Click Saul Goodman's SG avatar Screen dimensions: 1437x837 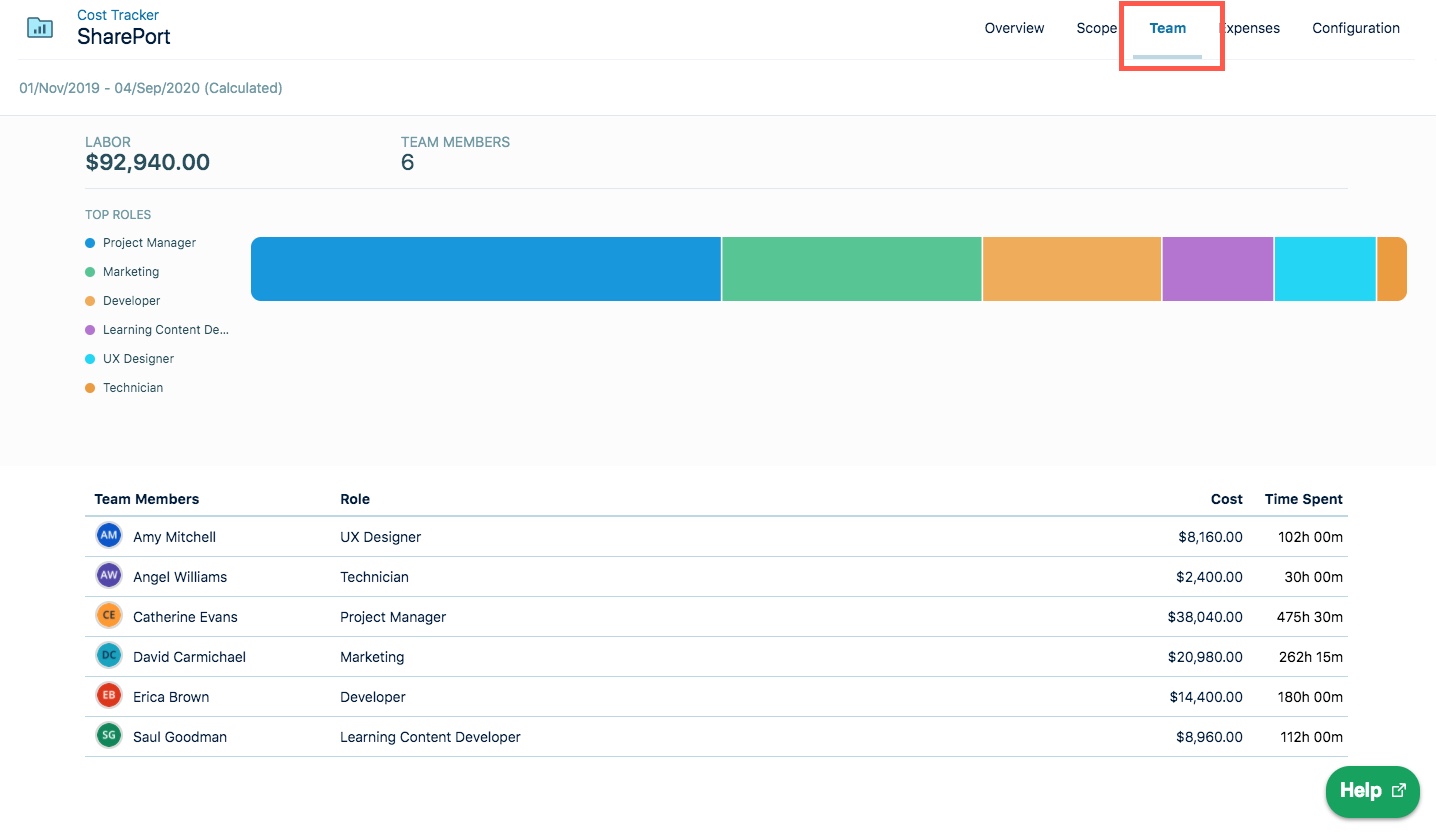tap(109, 736)
